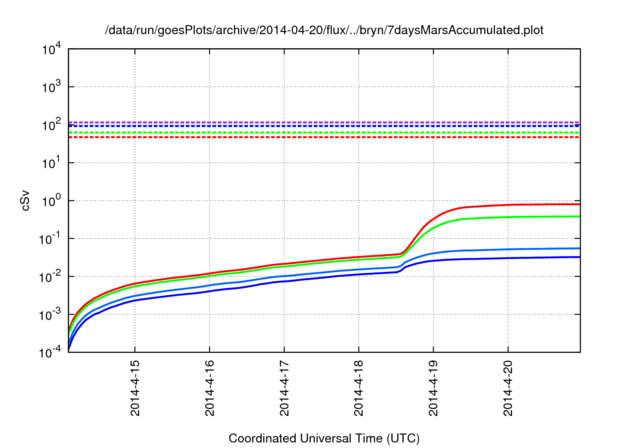640x448 pixels.
Task: Click the 10^3 y-axis tick label
Action: [51, 87]
